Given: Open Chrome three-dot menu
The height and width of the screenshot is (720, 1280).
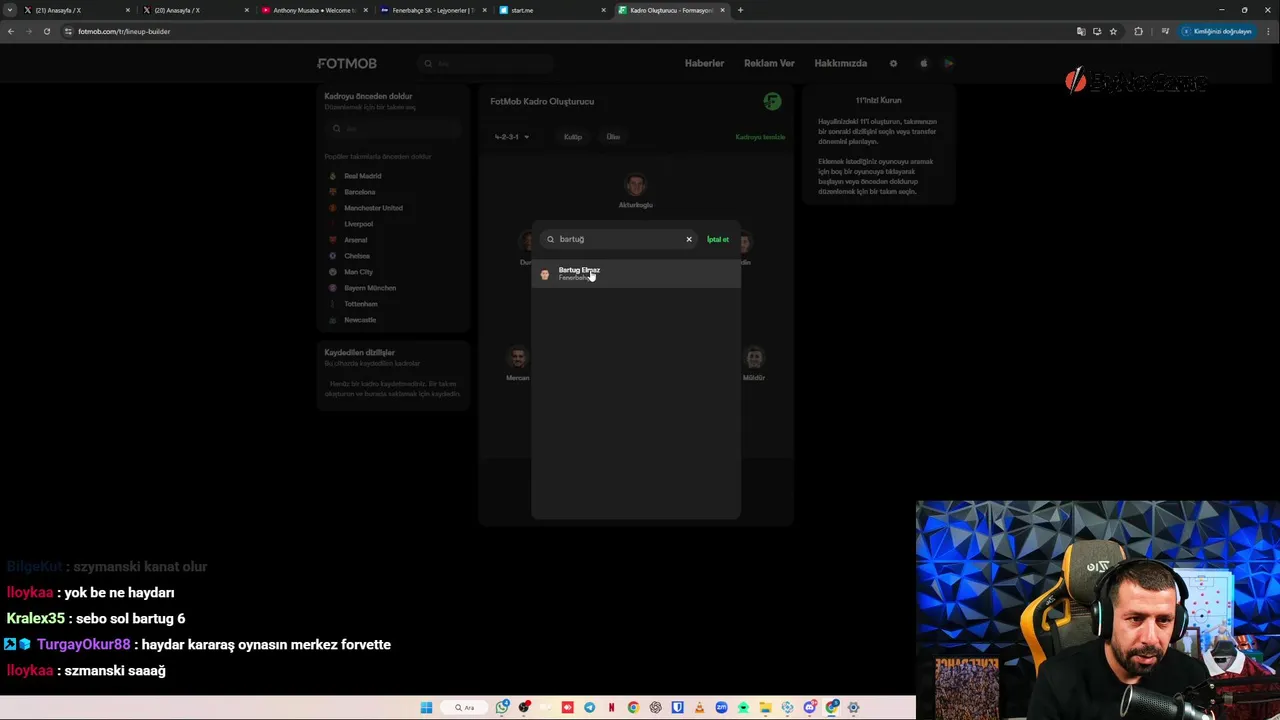Looking at the screenshot, I should [1268, 31].
